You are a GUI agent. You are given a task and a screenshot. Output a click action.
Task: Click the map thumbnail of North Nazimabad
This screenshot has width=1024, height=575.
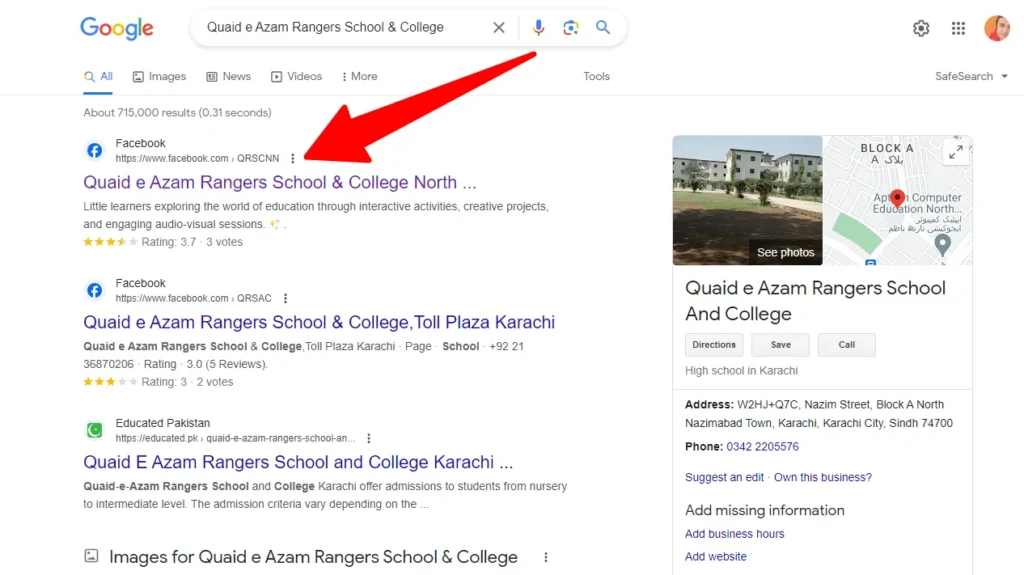click(x=897, y=200)
